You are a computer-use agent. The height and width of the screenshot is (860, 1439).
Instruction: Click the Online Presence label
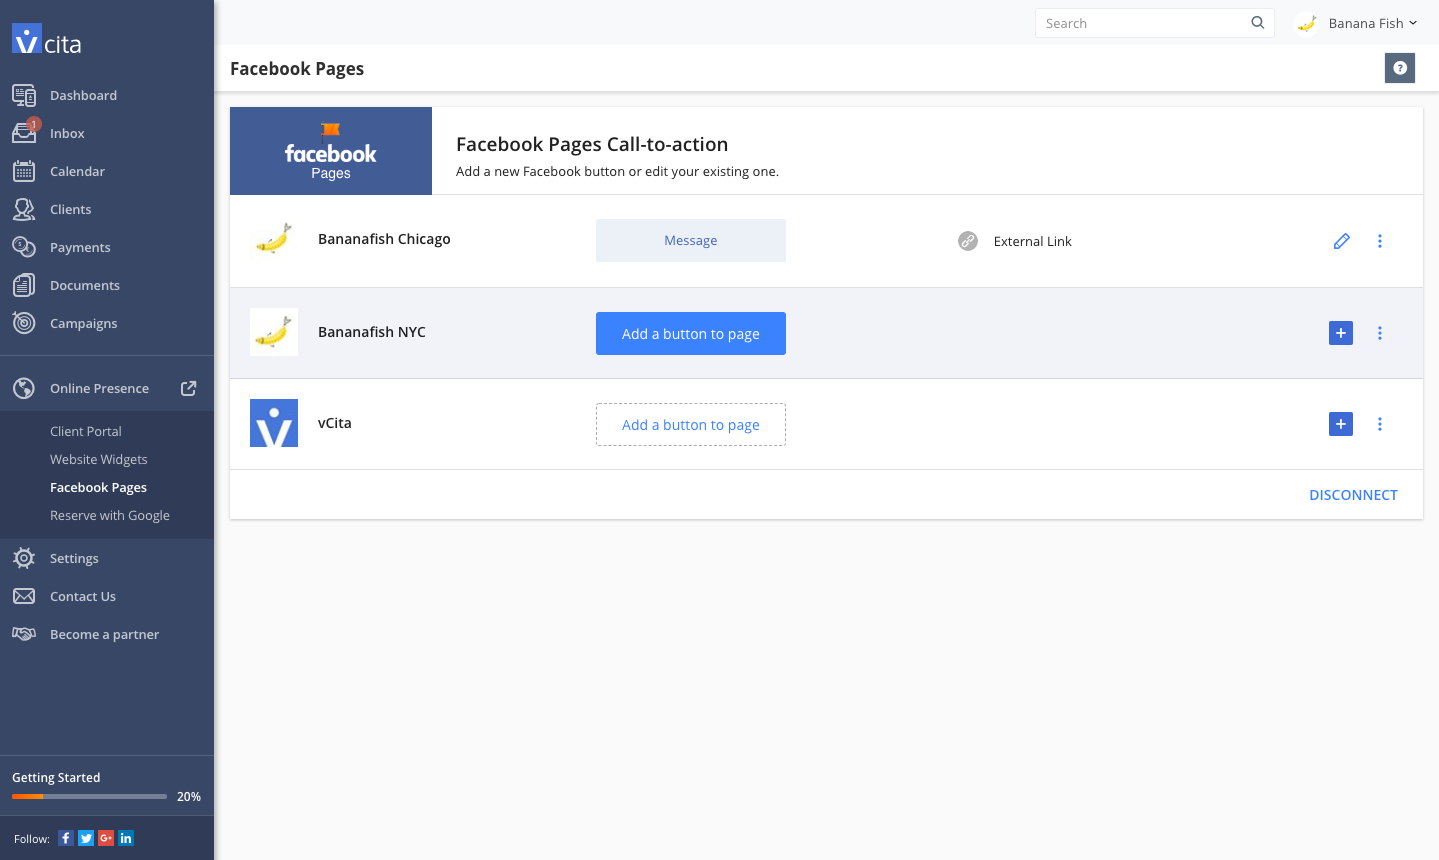(99, 388)
